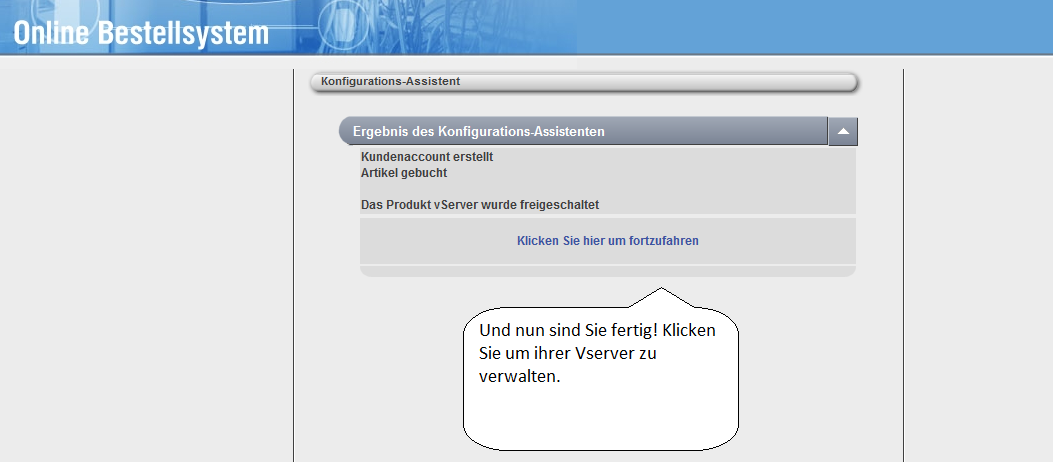1053x462 pixels.
Task: Click the word 'fortzufahren' in the continue link
Action: point(664,241)
